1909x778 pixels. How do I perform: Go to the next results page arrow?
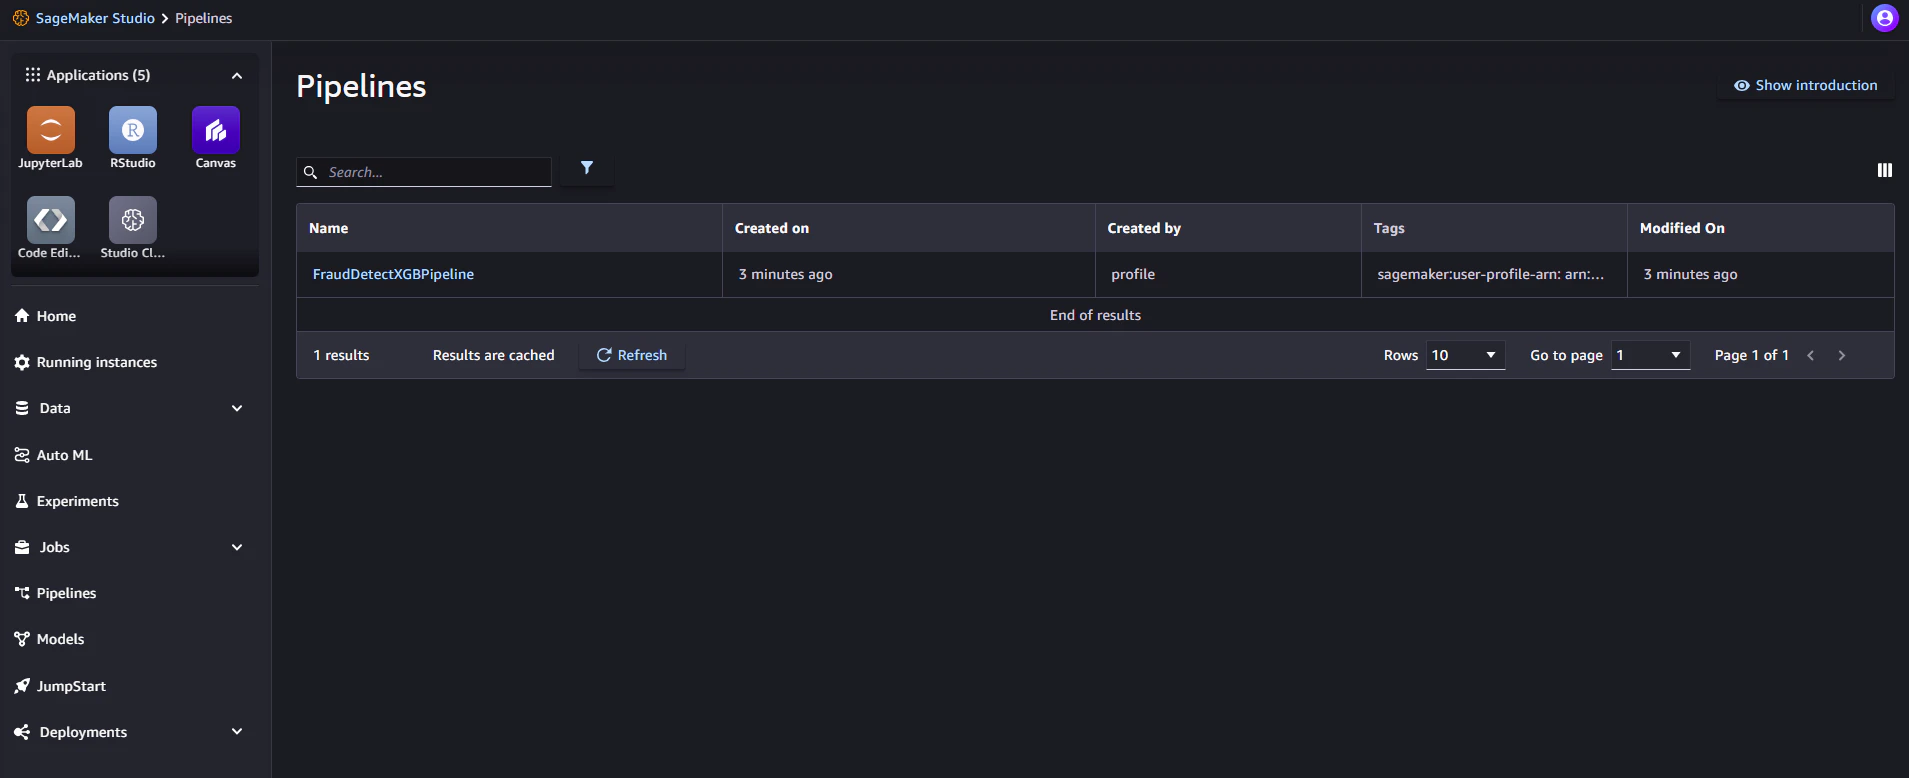pyautogui.click(x=1842, y=355)
